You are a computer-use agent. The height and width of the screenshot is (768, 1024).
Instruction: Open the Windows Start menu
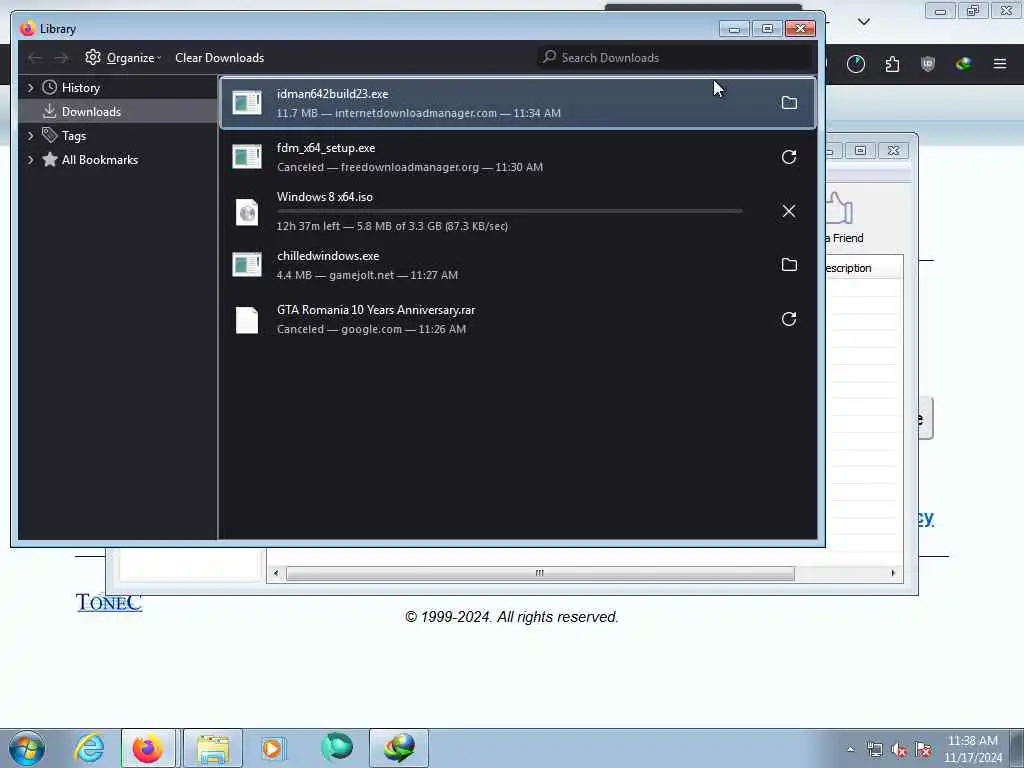tap(27, 748)
